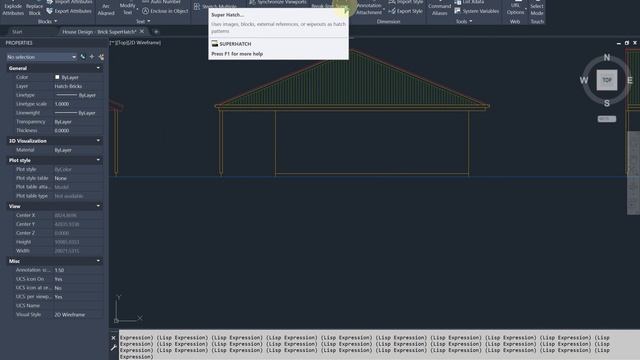Screen dimensions: 640x360
Task: Select the Arc Aligned text tool
Action: coord(106,8)
